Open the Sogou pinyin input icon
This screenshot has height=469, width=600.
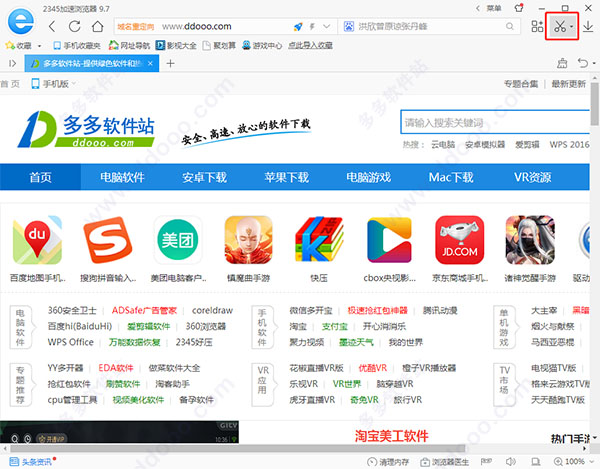point(108,240)
